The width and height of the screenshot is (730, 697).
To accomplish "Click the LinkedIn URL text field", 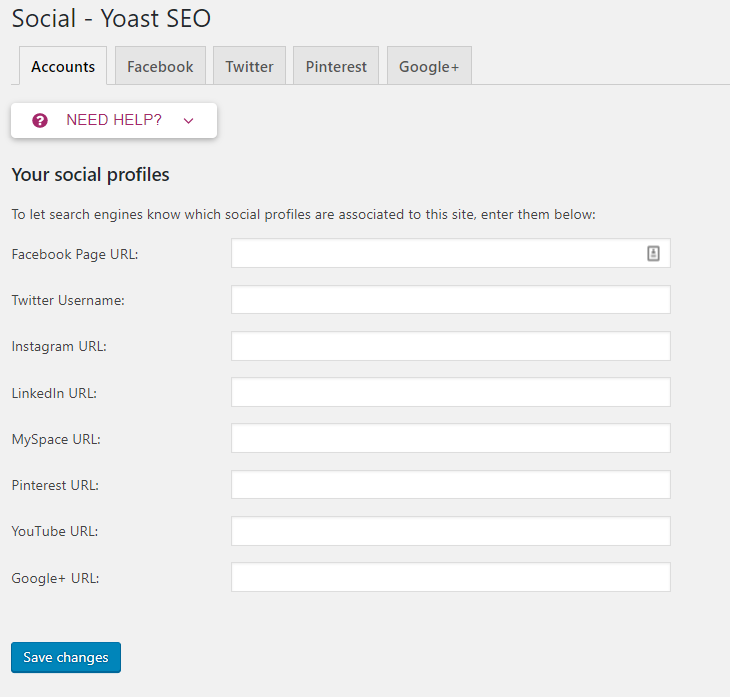I will click(451, 392).
